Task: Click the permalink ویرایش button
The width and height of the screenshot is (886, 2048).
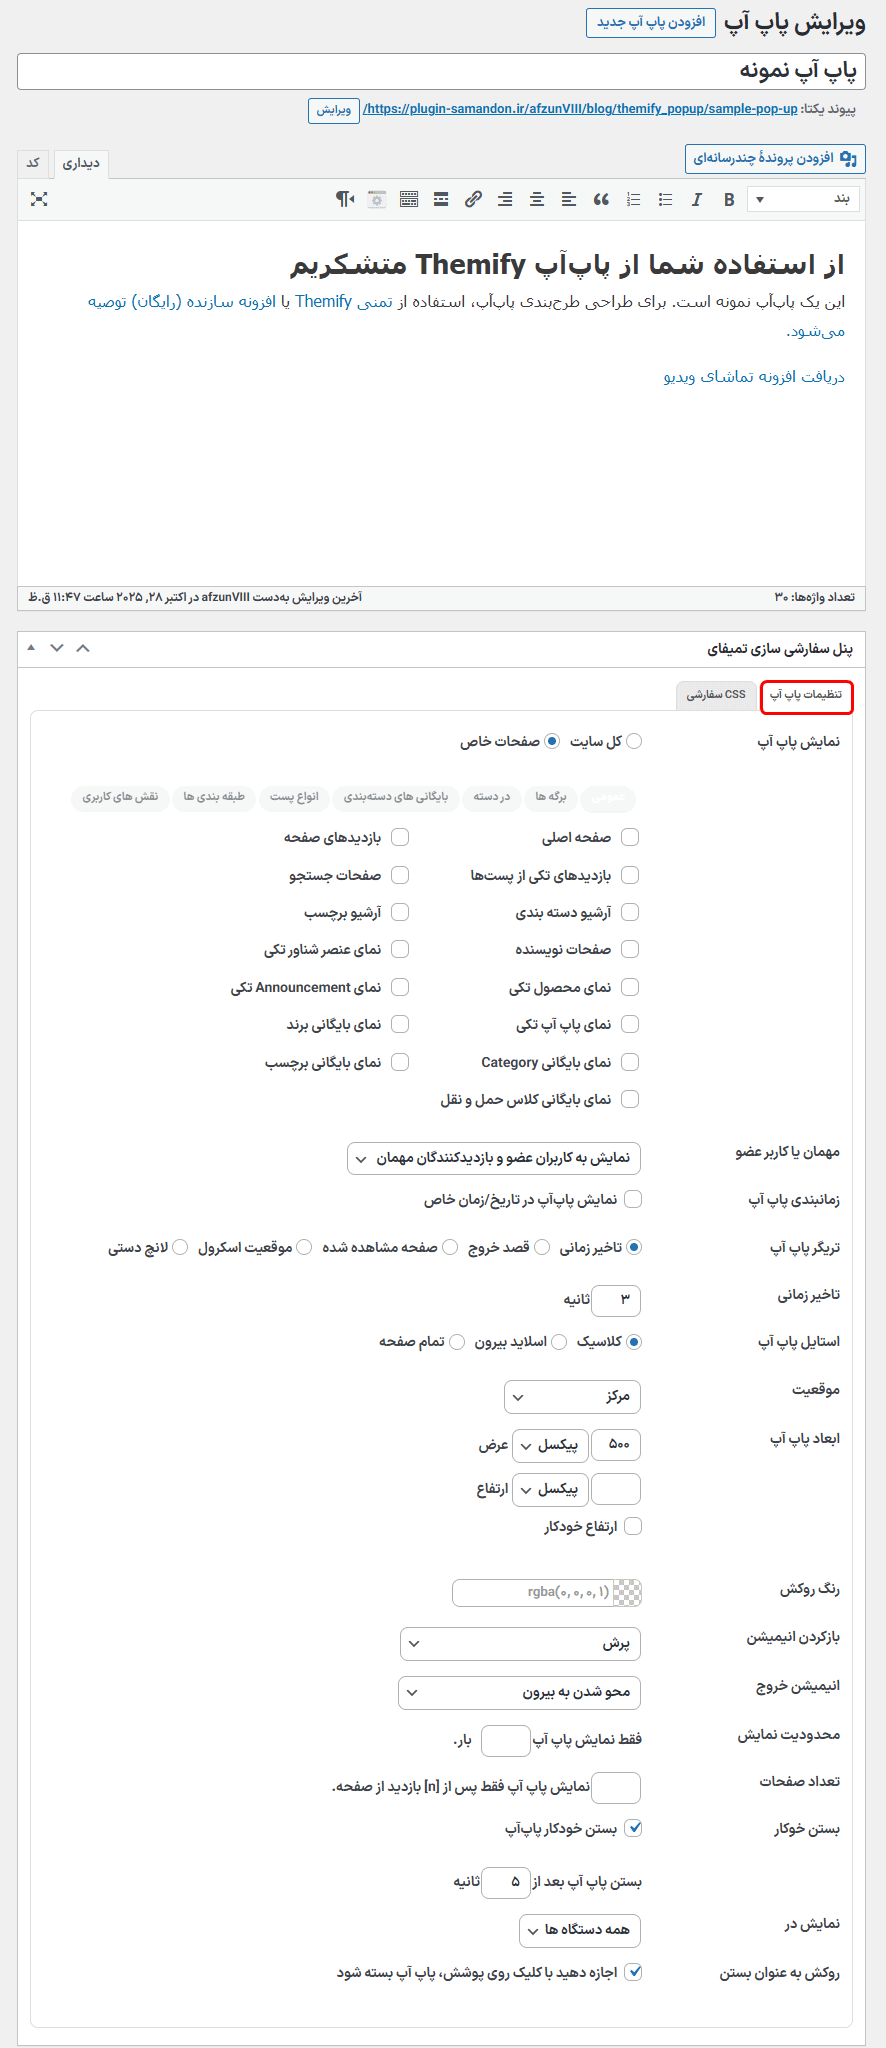Action: (333, 110)
